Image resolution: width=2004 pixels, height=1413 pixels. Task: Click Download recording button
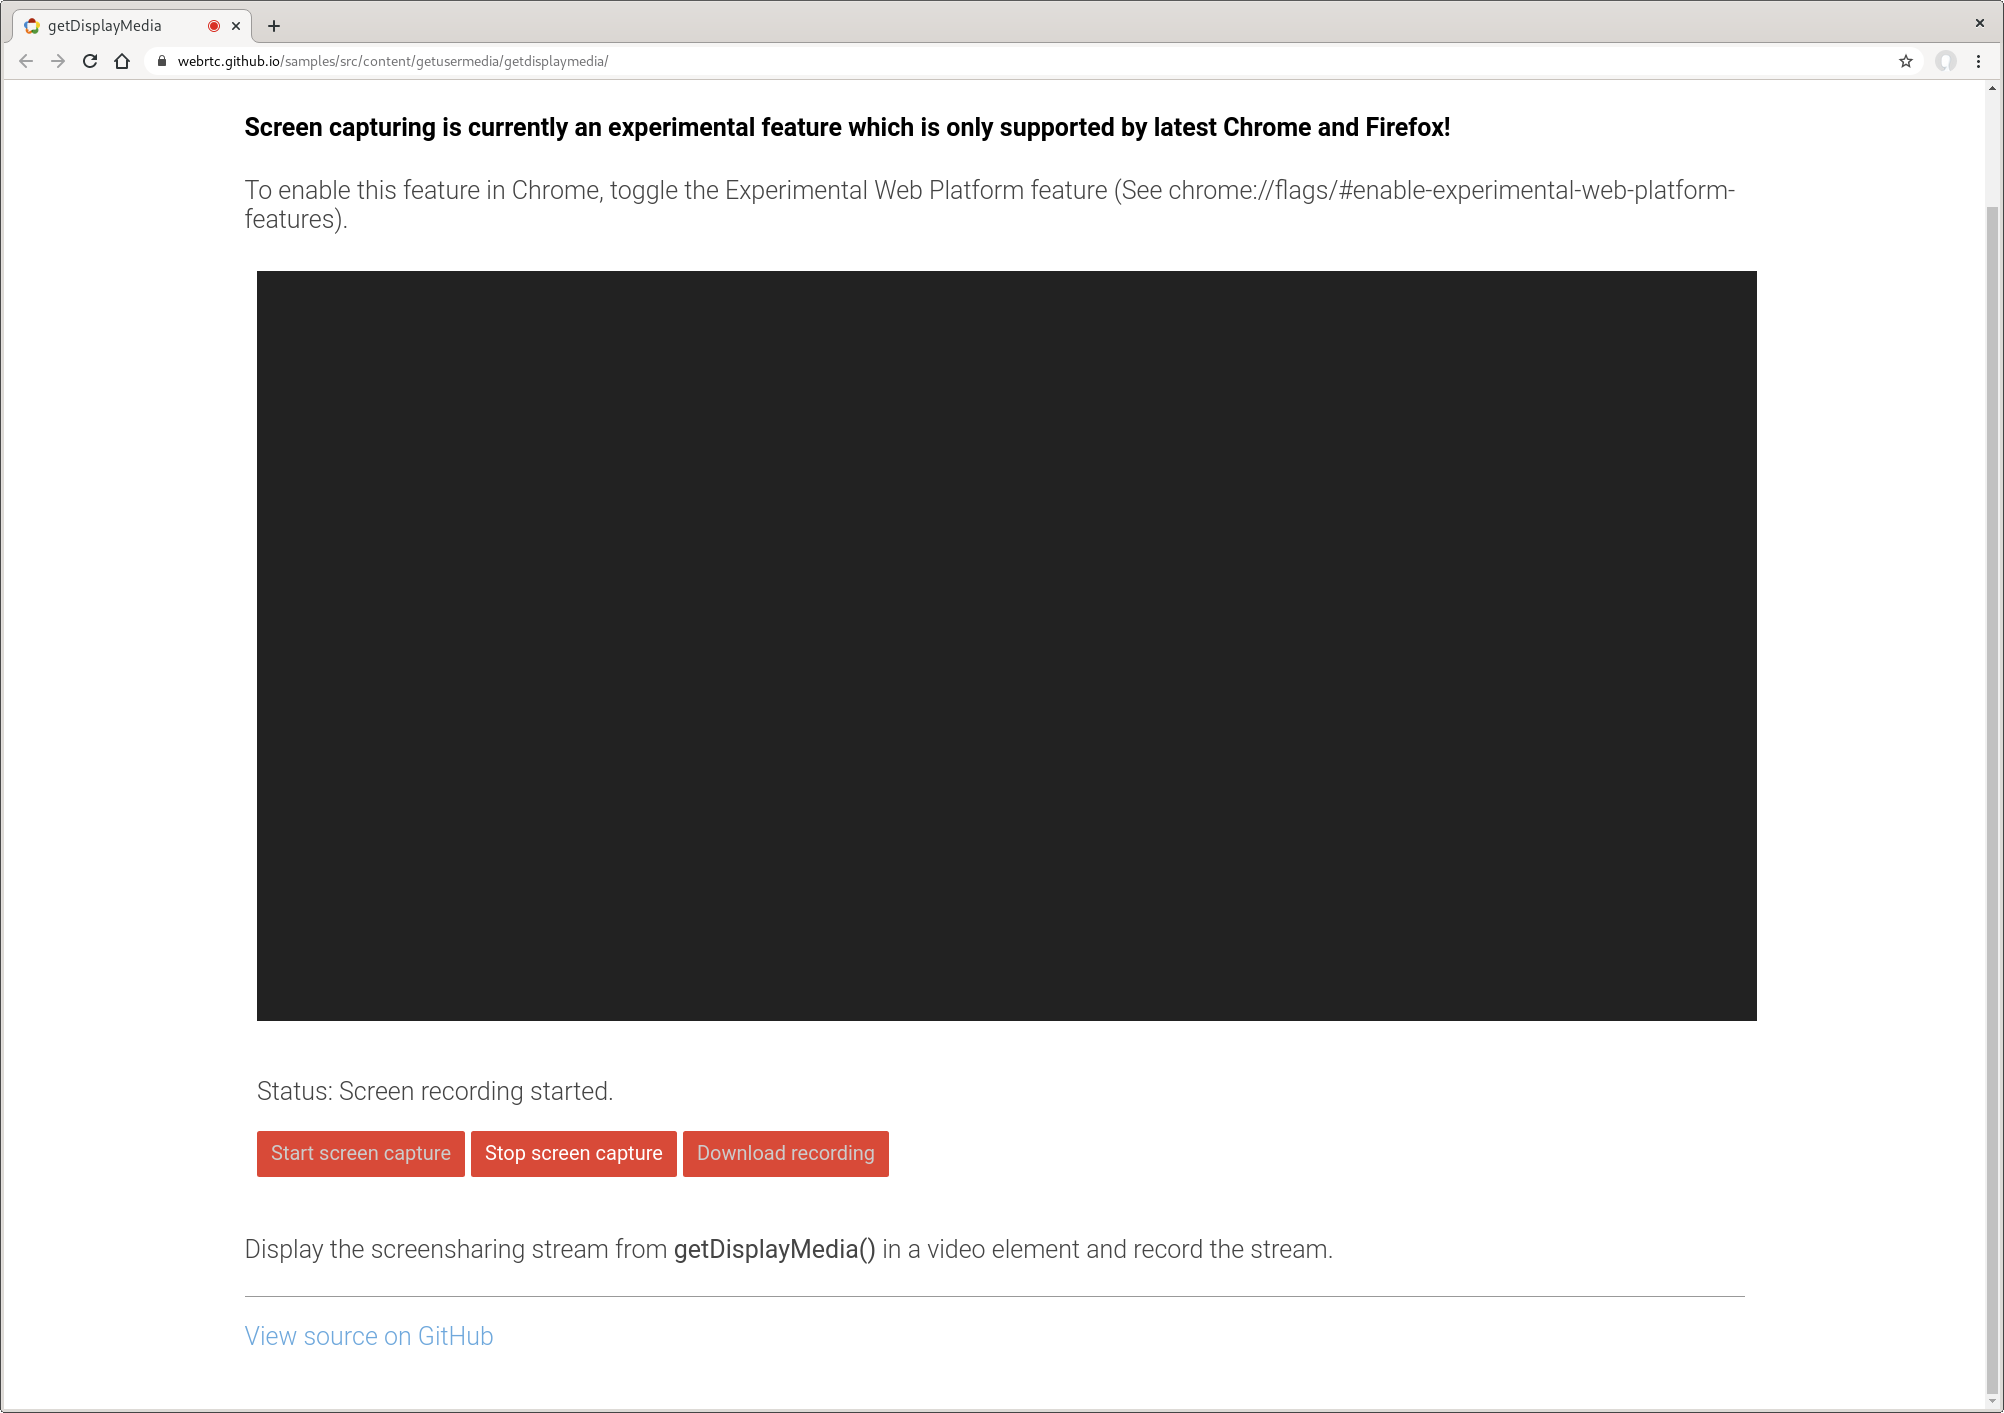[786, 1154]
